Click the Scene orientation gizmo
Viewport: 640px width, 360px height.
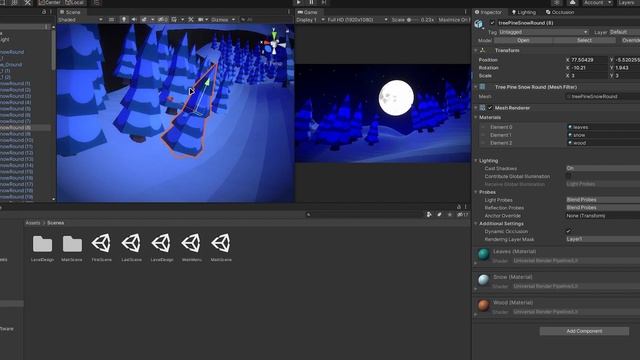click(274, 44)
